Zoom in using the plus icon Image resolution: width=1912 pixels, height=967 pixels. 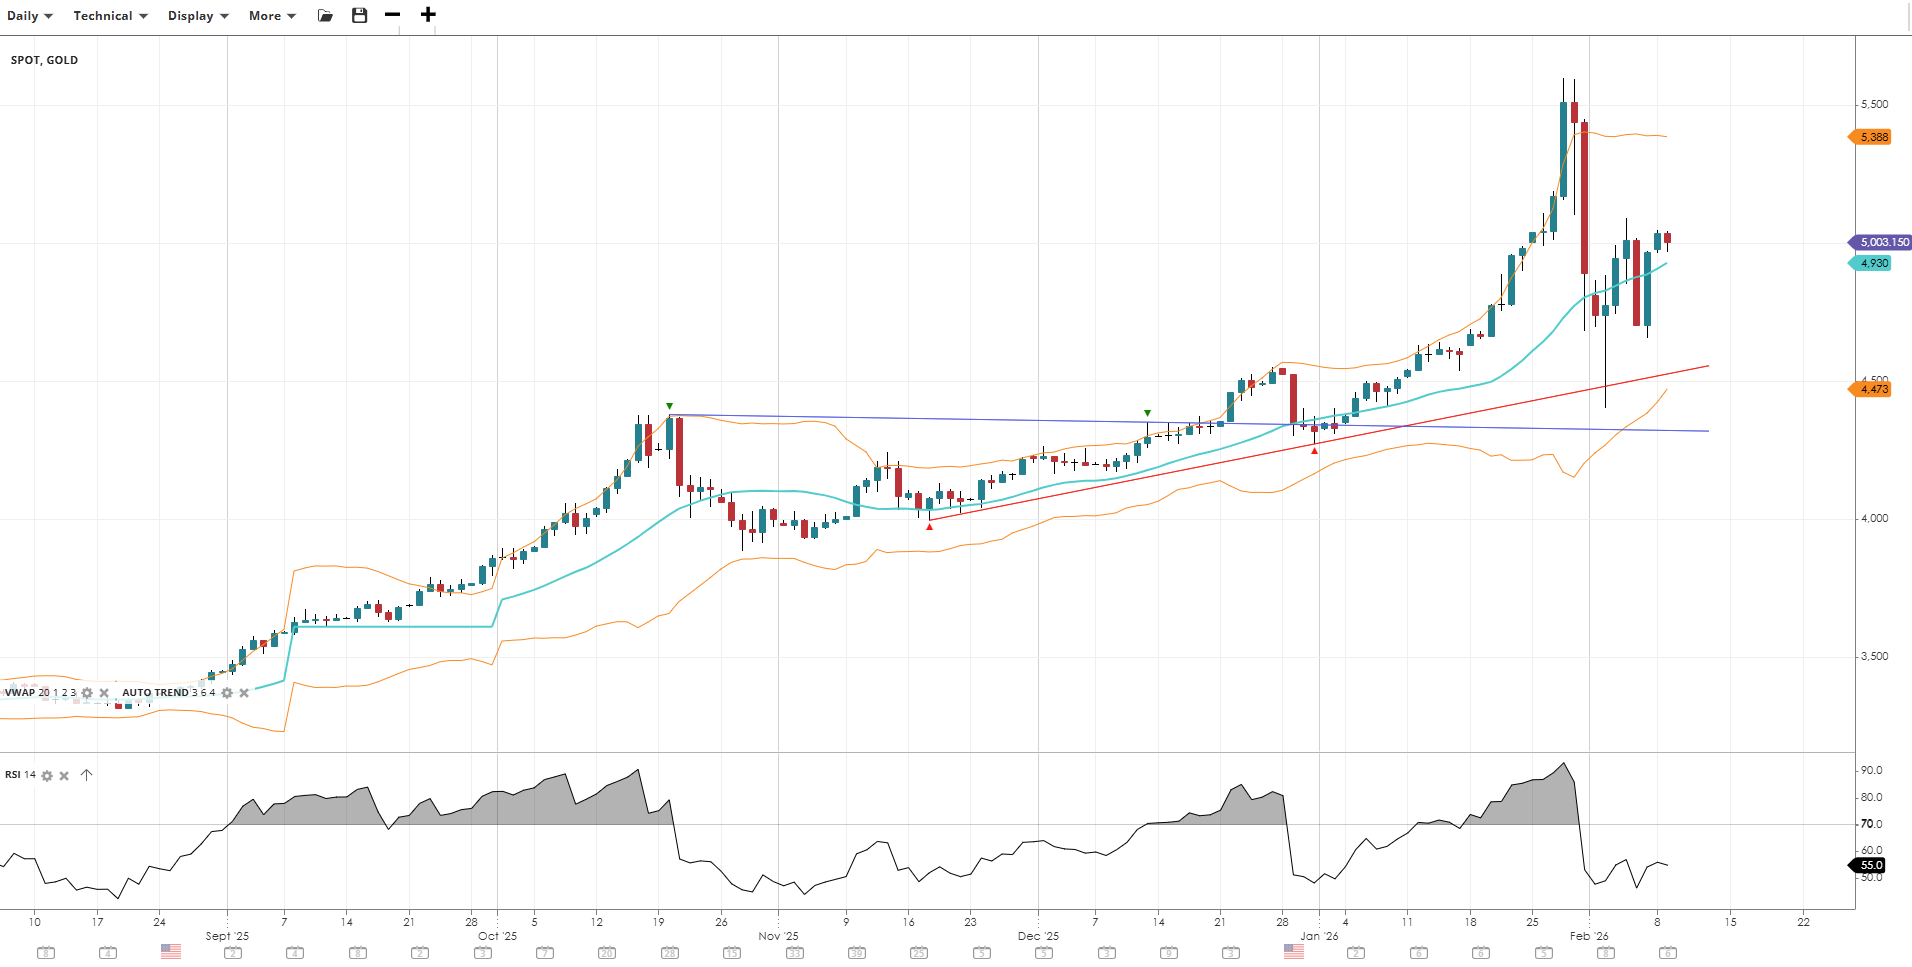pos(428,15)
